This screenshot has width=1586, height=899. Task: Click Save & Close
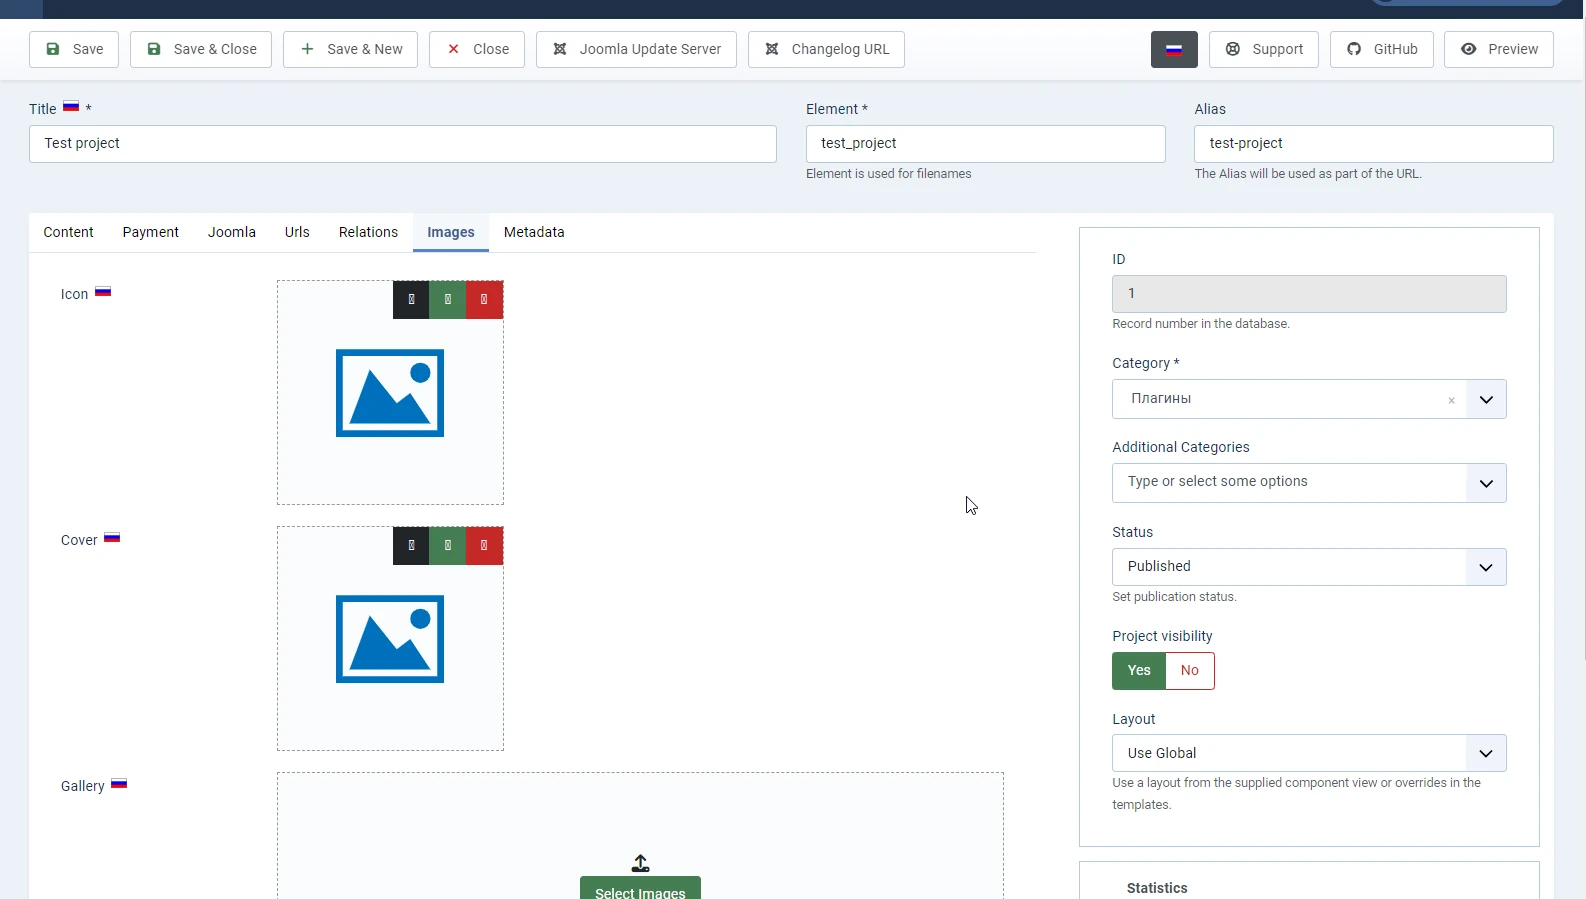point(201,49)
